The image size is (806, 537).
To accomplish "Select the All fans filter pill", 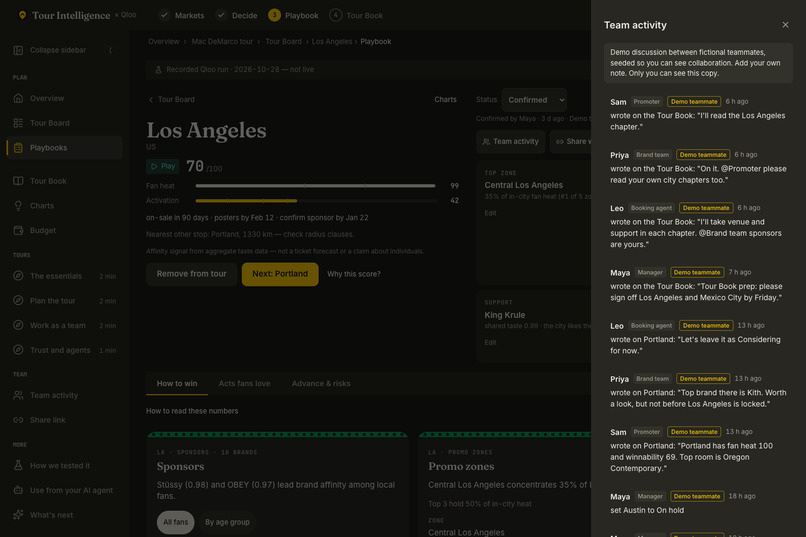I will [x=175, y=522].
